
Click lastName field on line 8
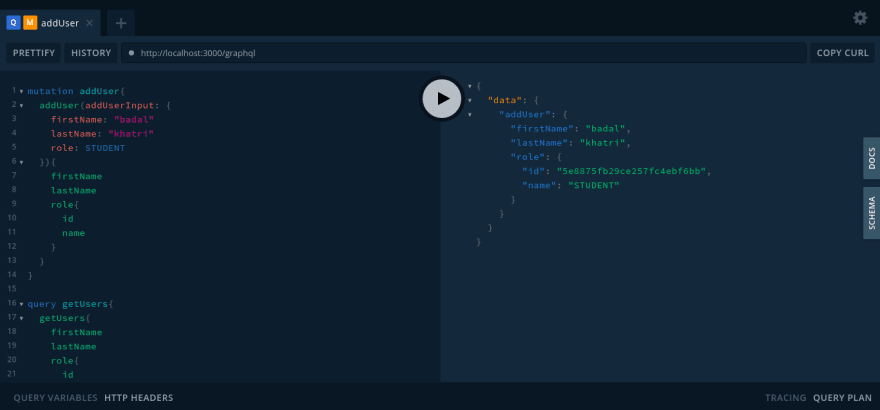click(x=74, y=191)
